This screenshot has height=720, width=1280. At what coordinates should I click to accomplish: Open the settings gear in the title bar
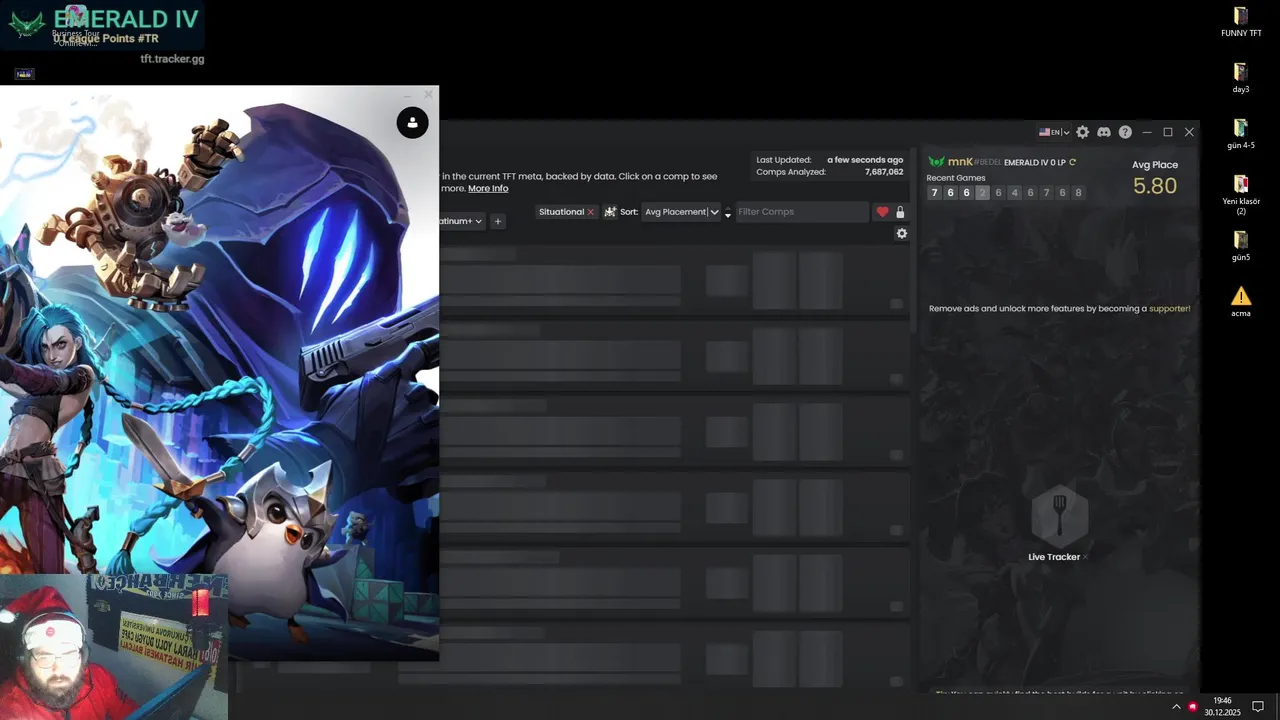(1082, 132)
